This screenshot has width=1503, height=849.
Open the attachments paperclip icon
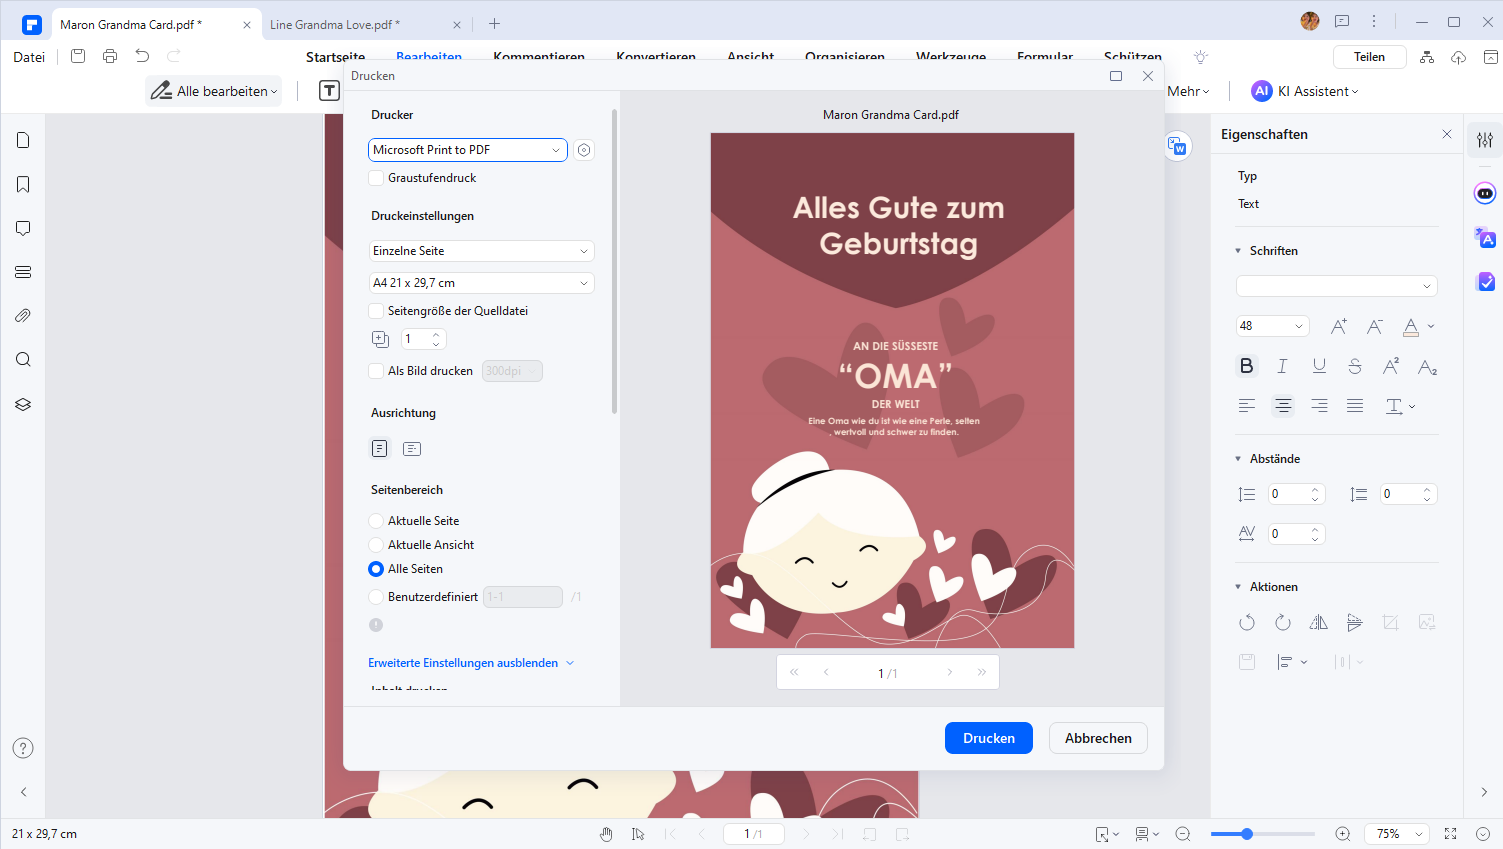coord(23,316)
